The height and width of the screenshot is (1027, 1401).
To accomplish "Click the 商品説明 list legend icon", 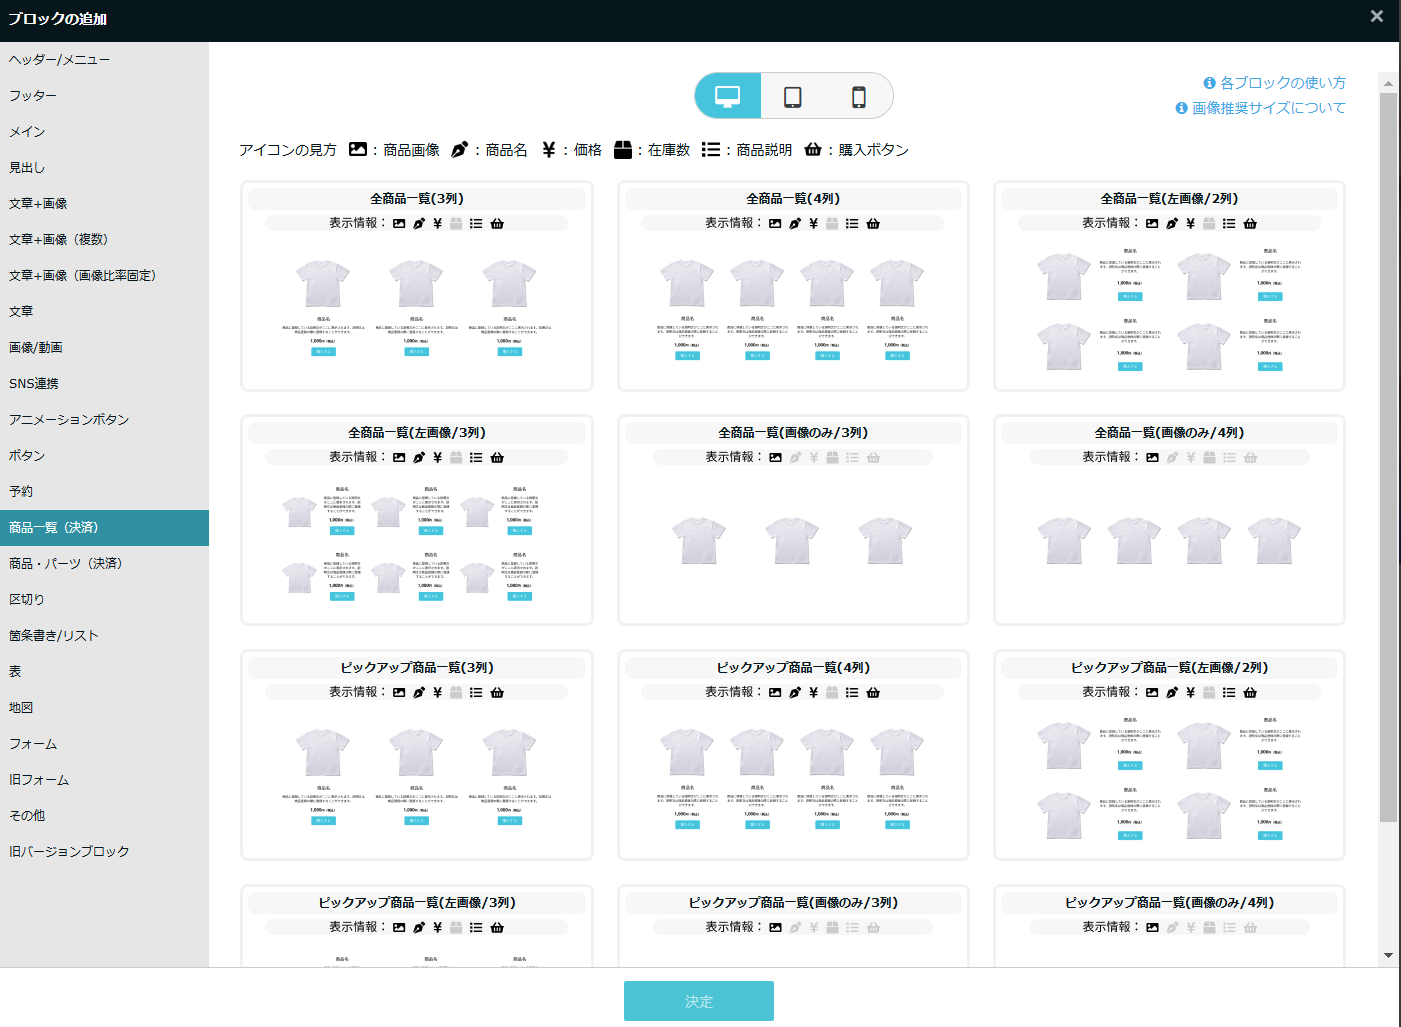I will click(x=711, y=149).
